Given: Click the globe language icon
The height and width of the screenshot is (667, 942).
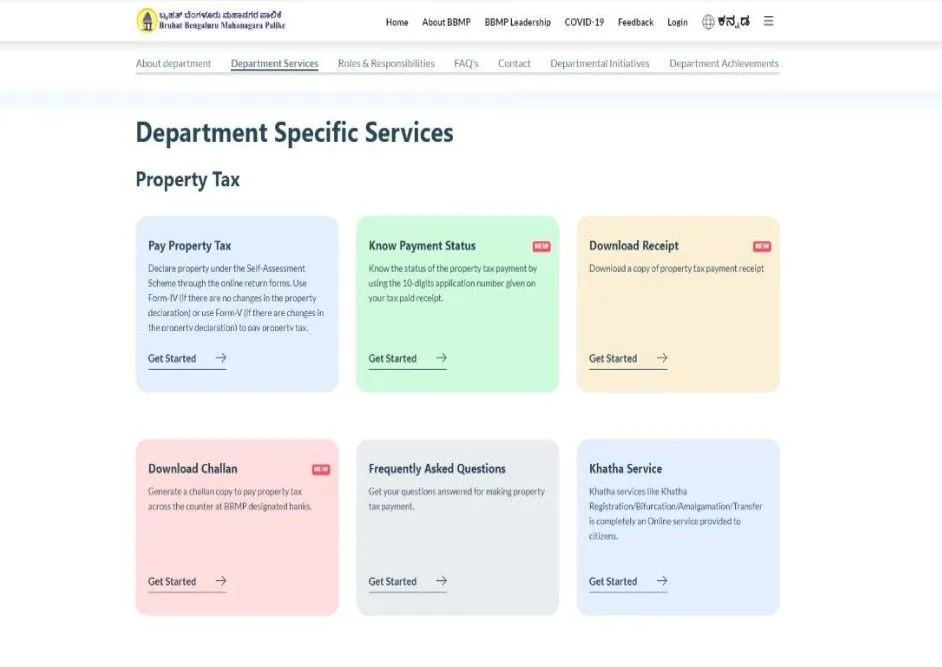Looking at the screenshot, I should coord(708,21).
